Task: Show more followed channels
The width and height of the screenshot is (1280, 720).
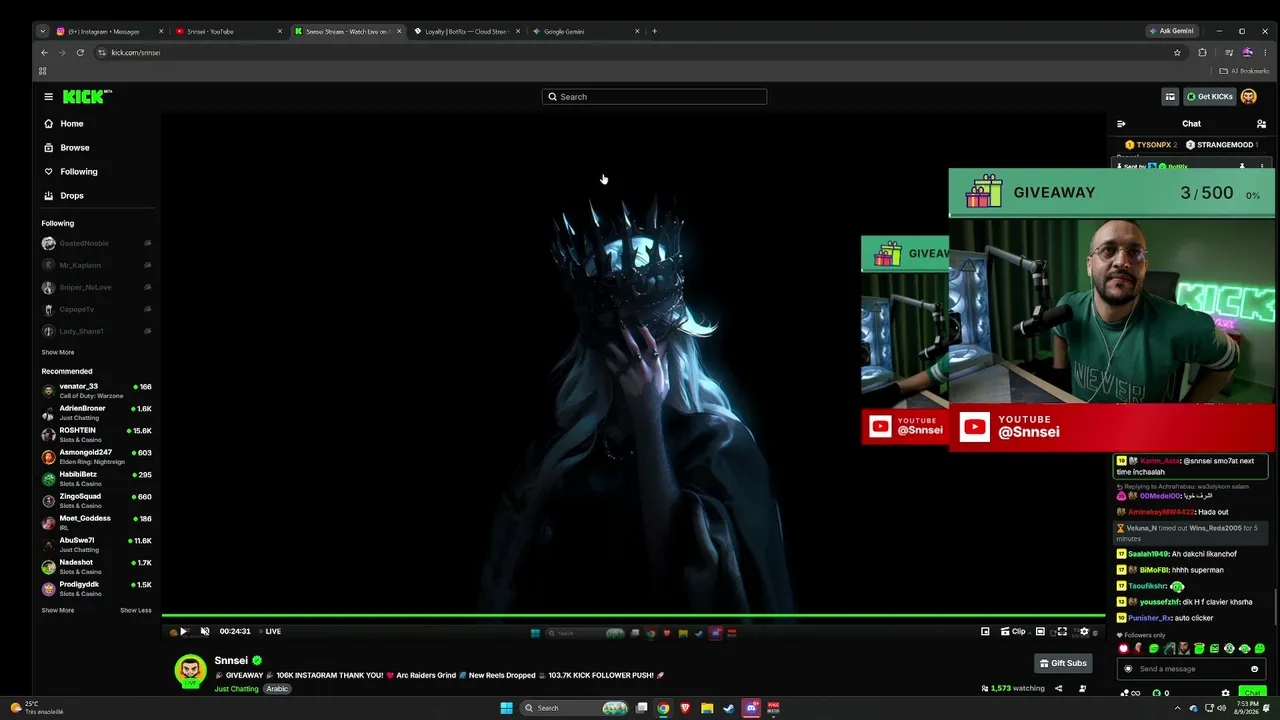Action: 58,353
